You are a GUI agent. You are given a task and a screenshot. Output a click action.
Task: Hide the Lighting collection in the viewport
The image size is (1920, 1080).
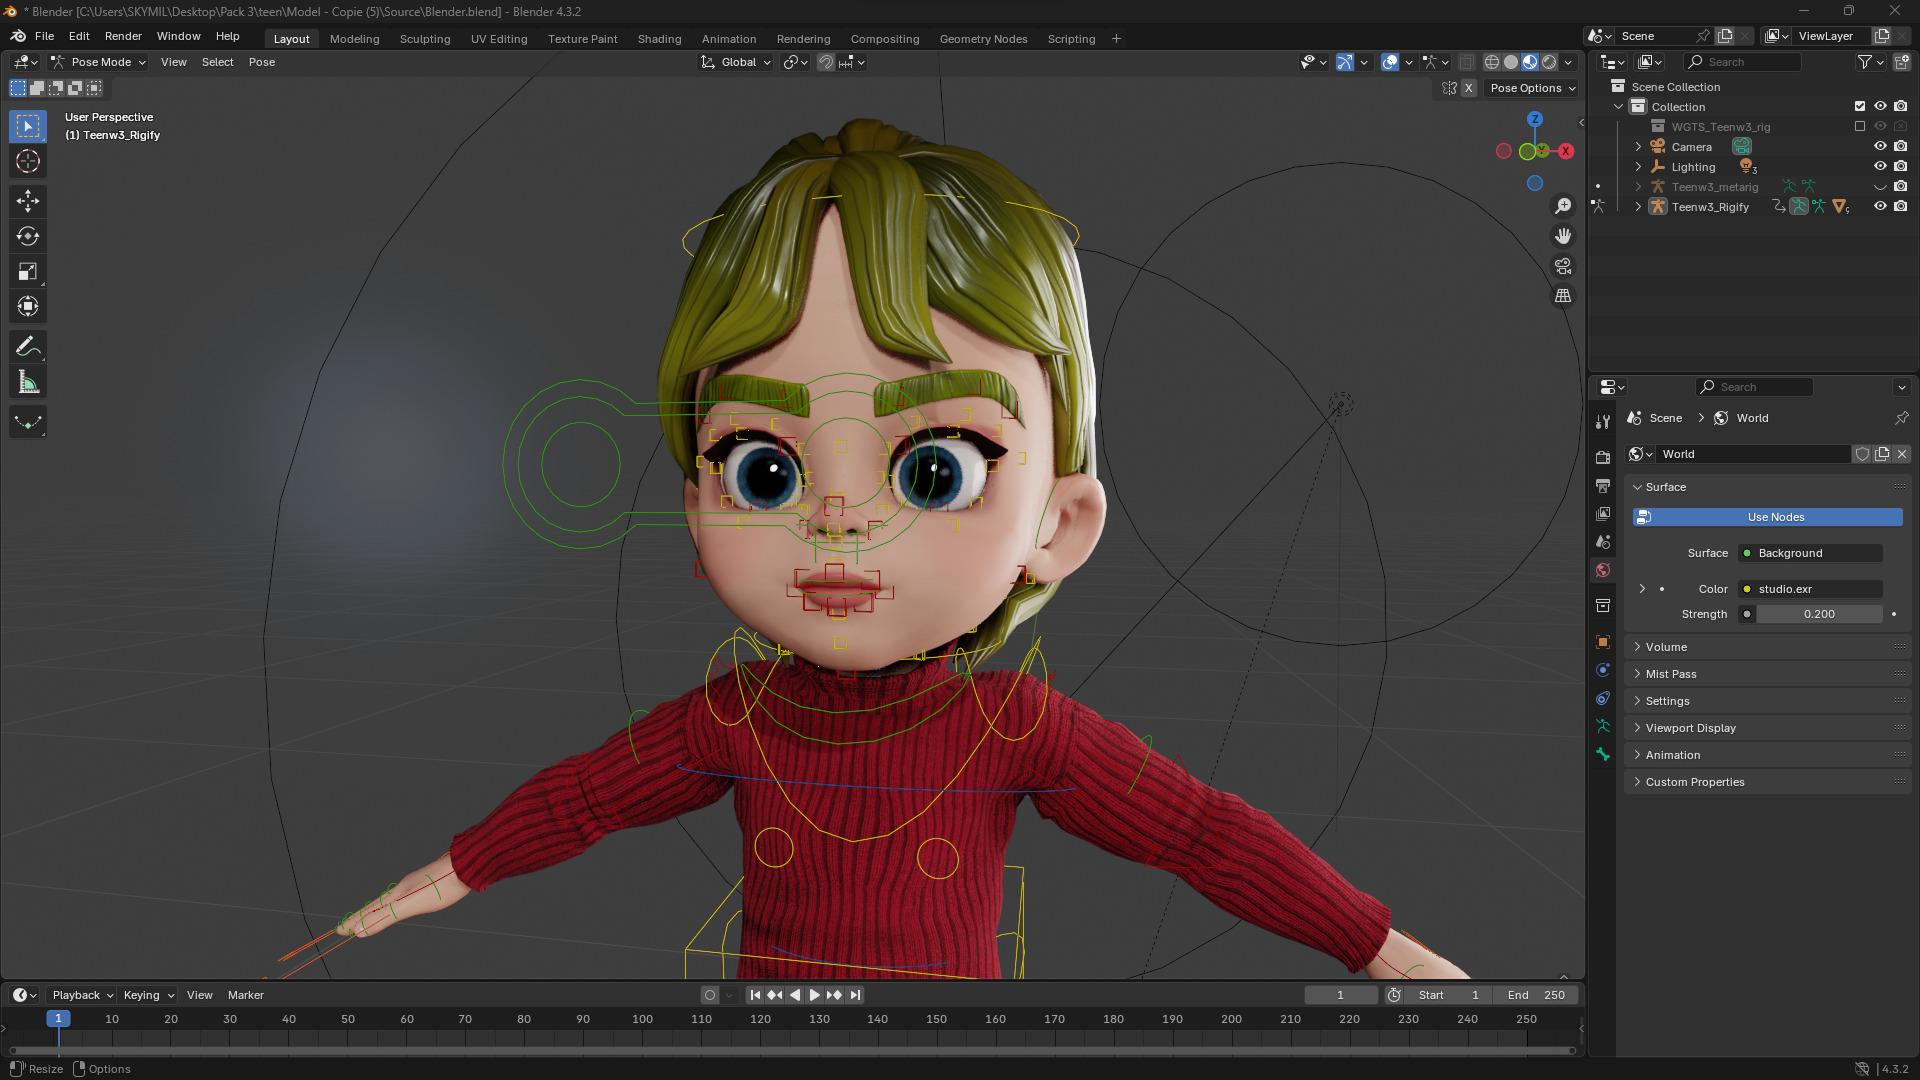pyautogui.click(x=1880, y=166)
